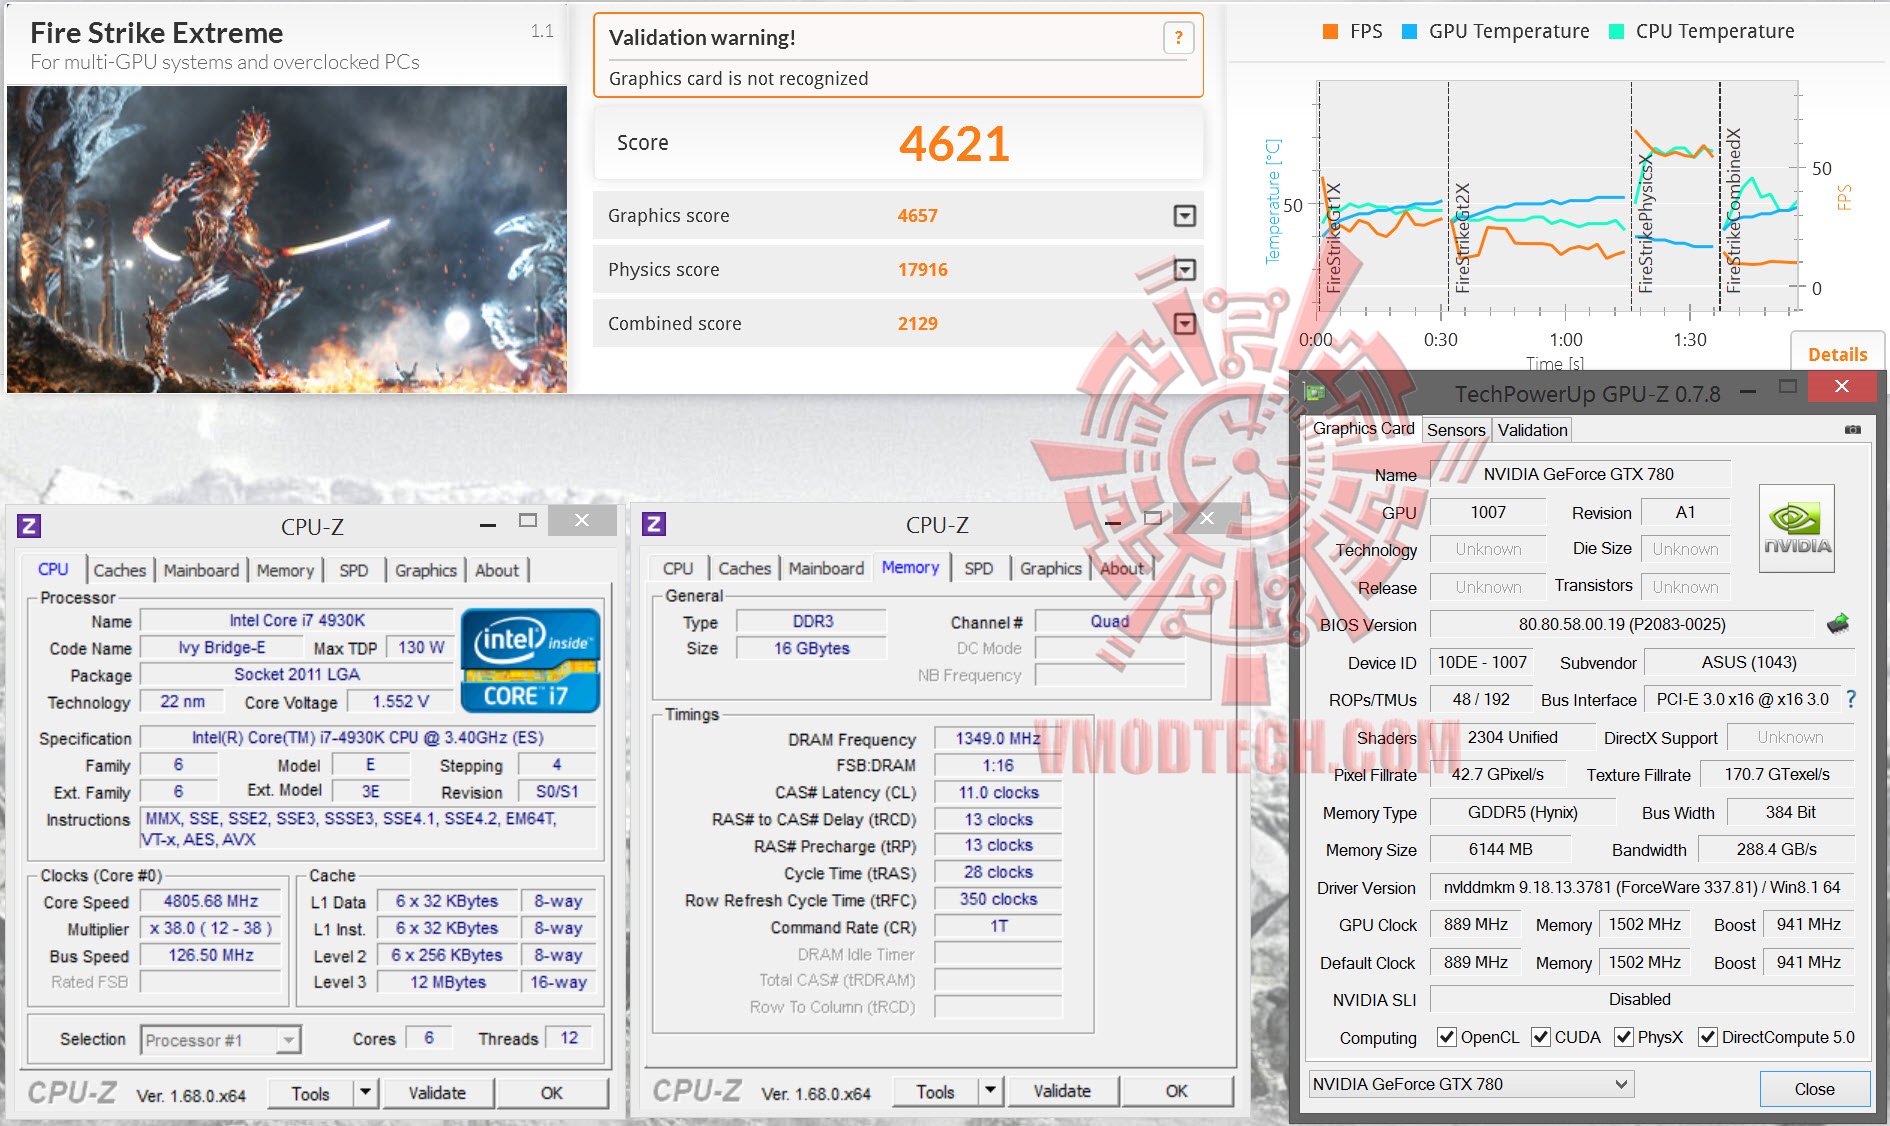Image resolution: width=1890 pixels, height=1126 pixels.
Task: Click the CPU Name value Intel Core i7 4930K
Action: tap(297, 620)
